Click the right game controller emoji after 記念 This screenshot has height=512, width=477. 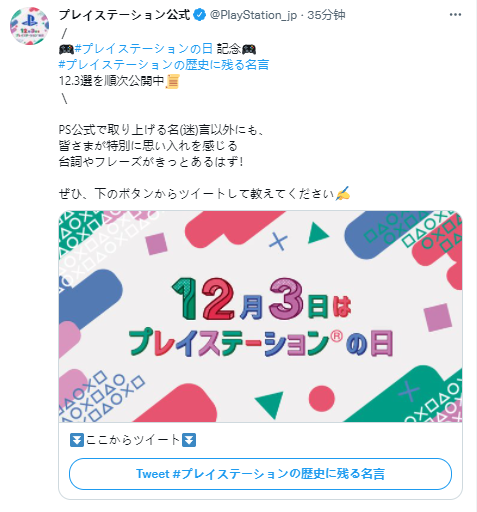[249, 49]
